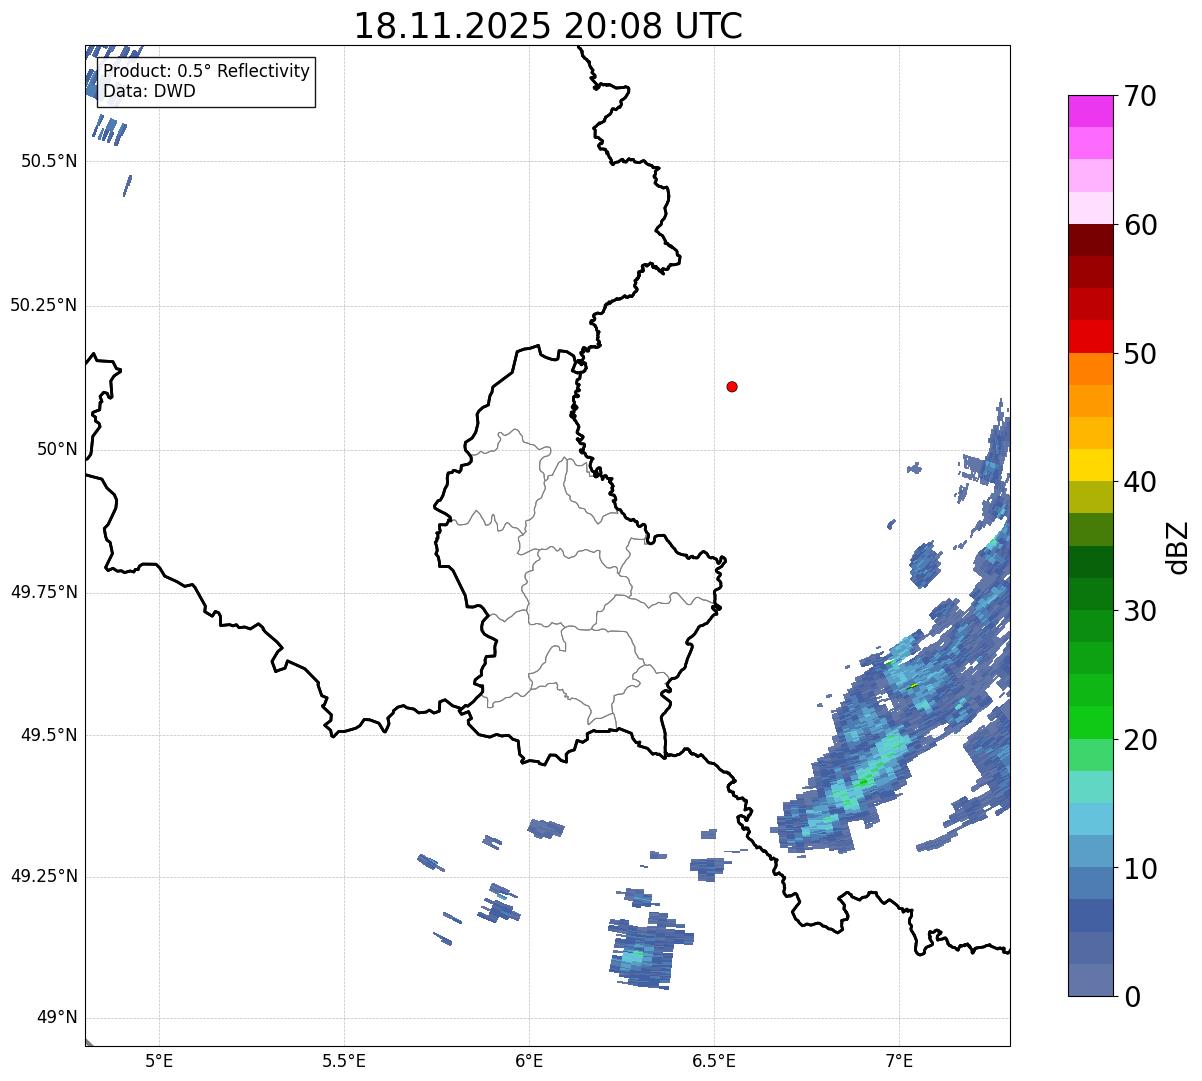Click the latitude label 49.75°N
Viewport: 1202px width, 1081px height.
click(44, 592)
